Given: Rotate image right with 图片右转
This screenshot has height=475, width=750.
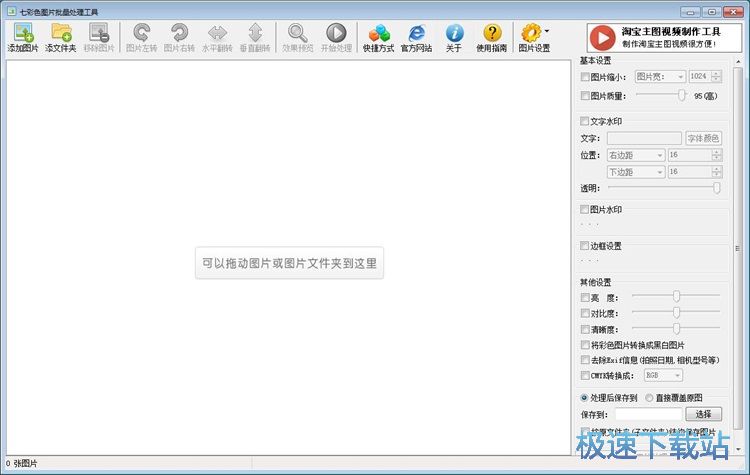Looking at the screenshot, I should click(179, 38).
